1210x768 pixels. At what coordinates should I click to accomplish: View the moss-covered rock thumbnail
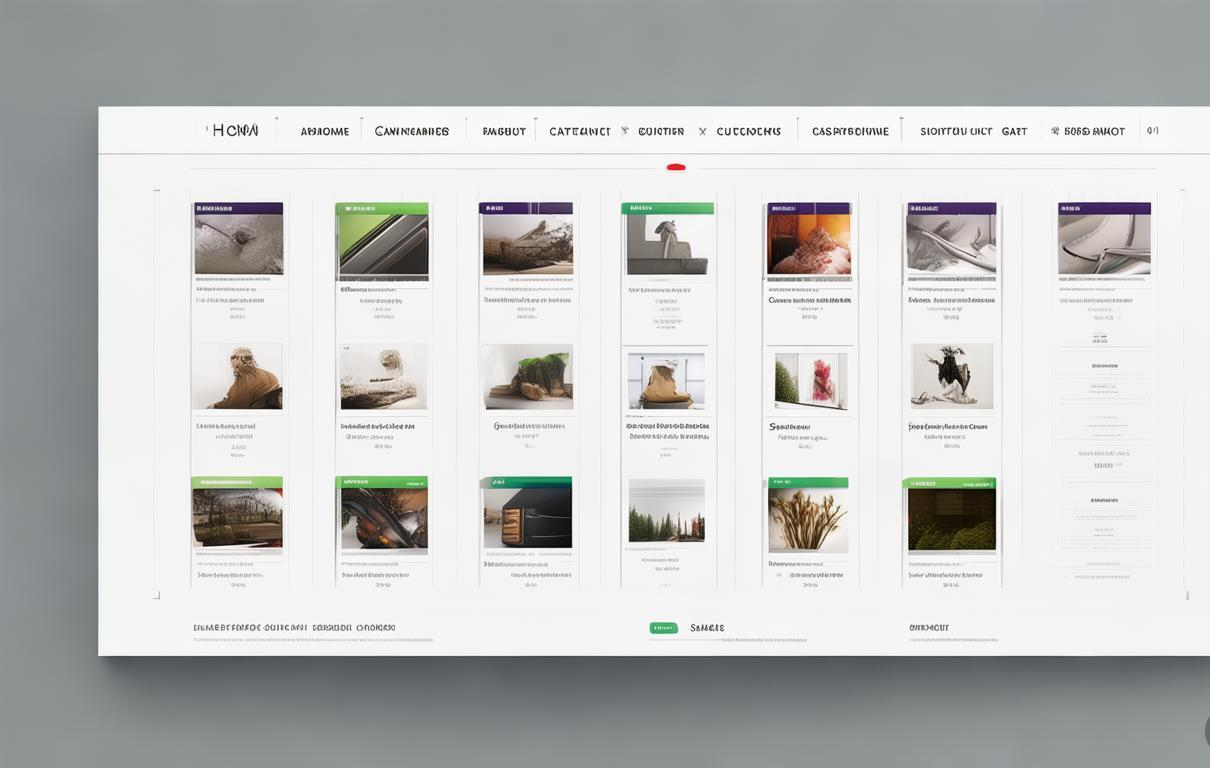(x=527, y=377)
